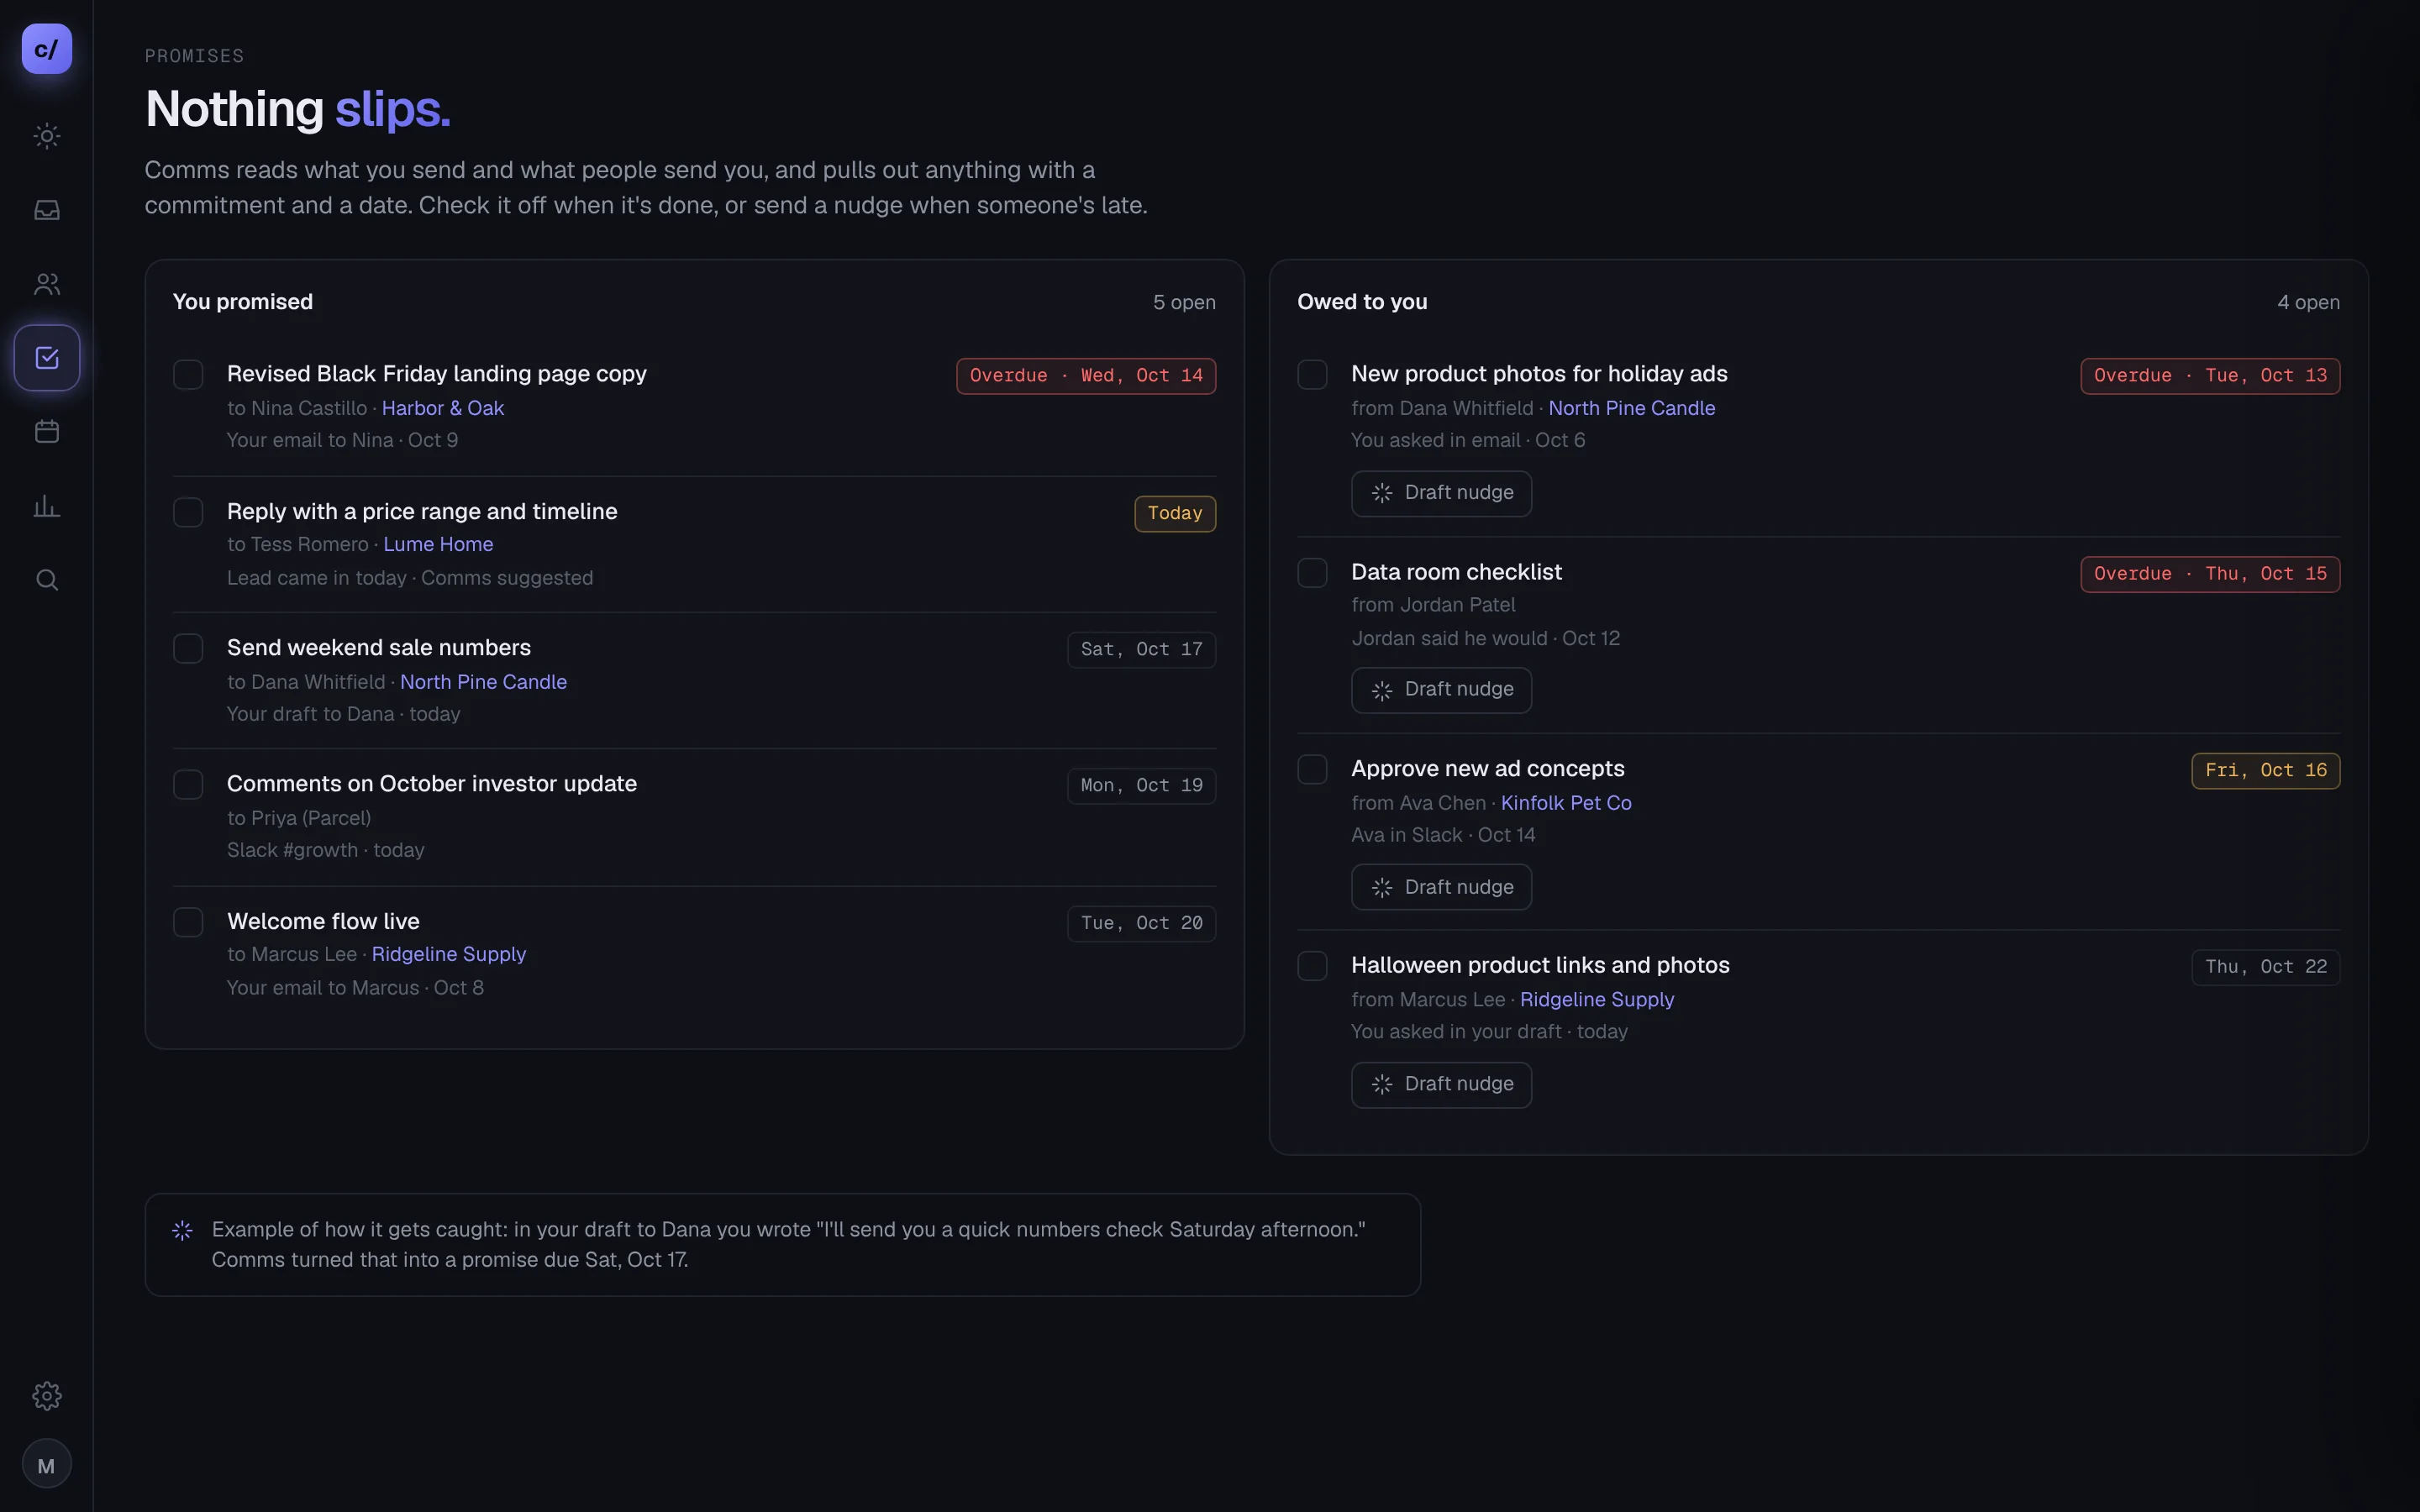
Task: Select the Promises checkmark icon in the sidebar
Action: pyautogui.click(x=47, y=358)
